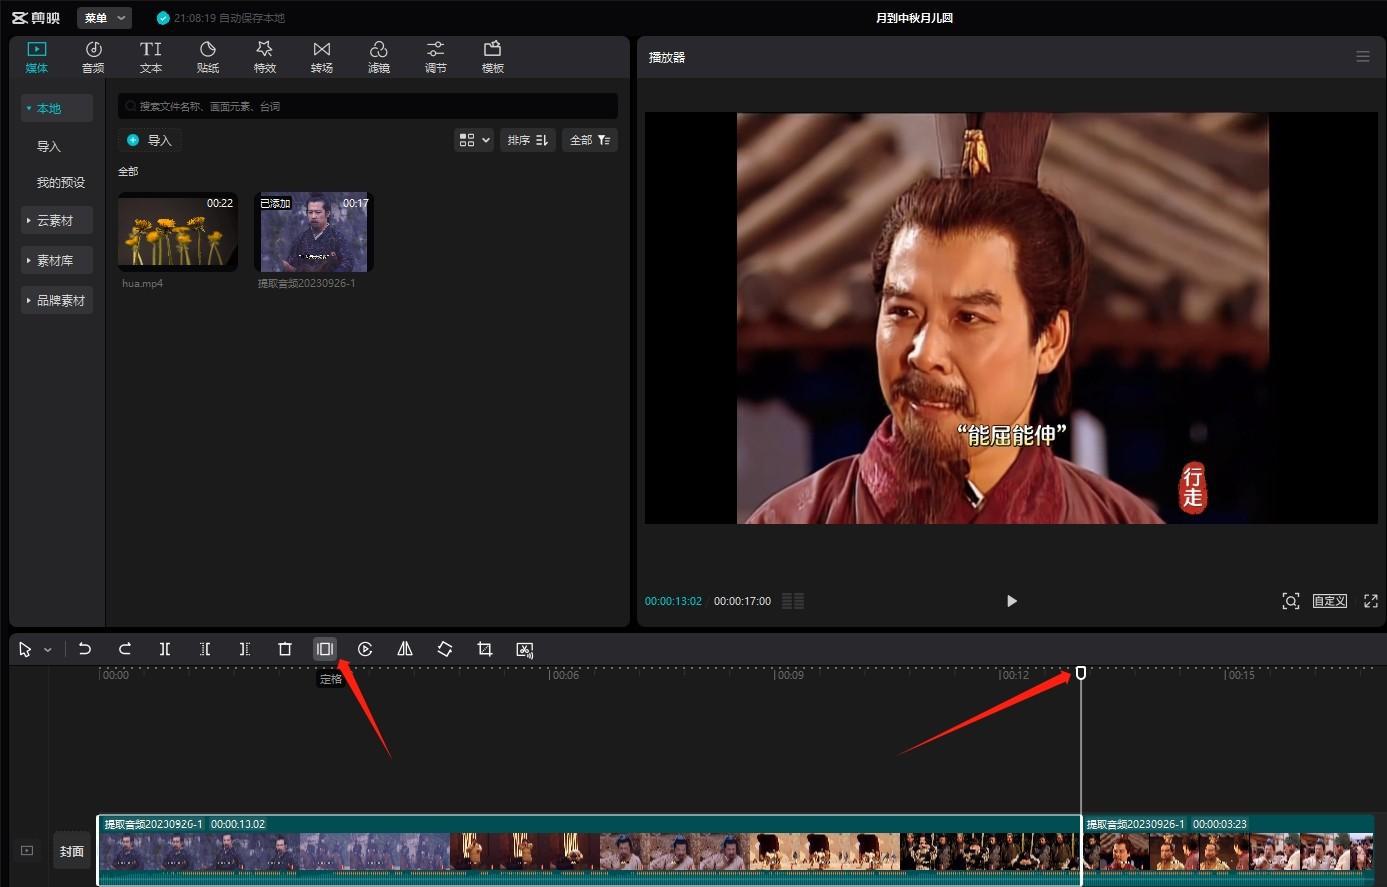Click the autosave status text
Viewport: 1387px width, 887px height.
pos(229,18)
